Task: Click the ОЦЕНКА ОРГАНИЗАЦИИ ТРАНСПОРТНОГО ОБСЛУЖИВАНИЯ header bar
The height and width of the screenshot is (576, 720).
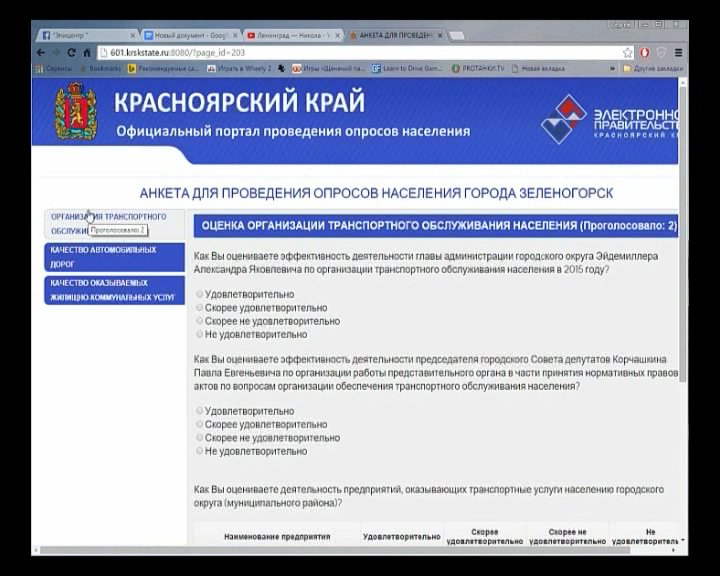Action: 435,226
